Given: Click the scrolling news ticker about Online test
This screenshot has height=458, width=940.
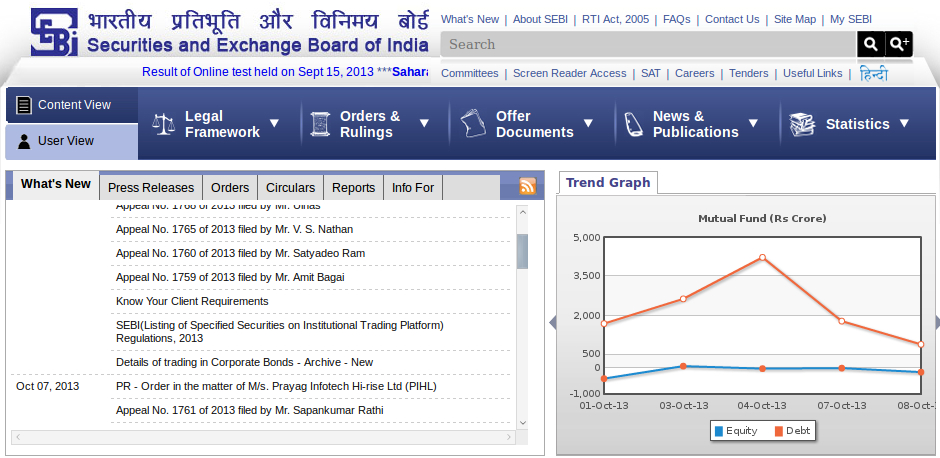Looking at the screenshot, I should click(285, 72).
